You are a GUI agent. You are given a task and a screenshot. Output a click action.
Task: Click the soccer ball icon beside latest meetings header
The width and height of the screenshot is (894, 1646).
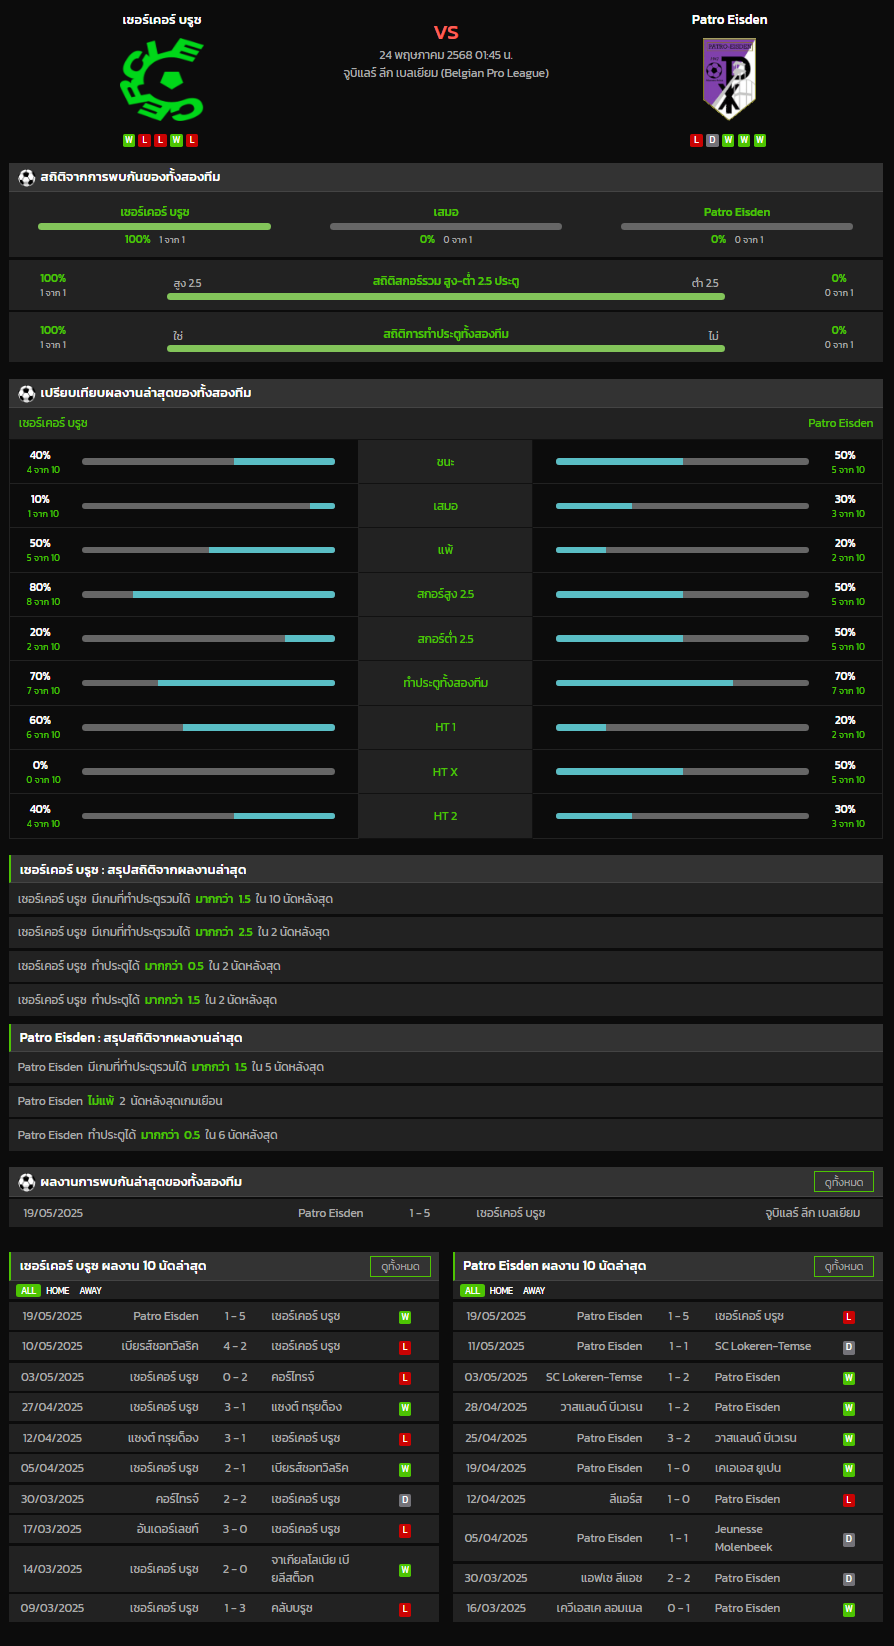[x=27, y=1182]
